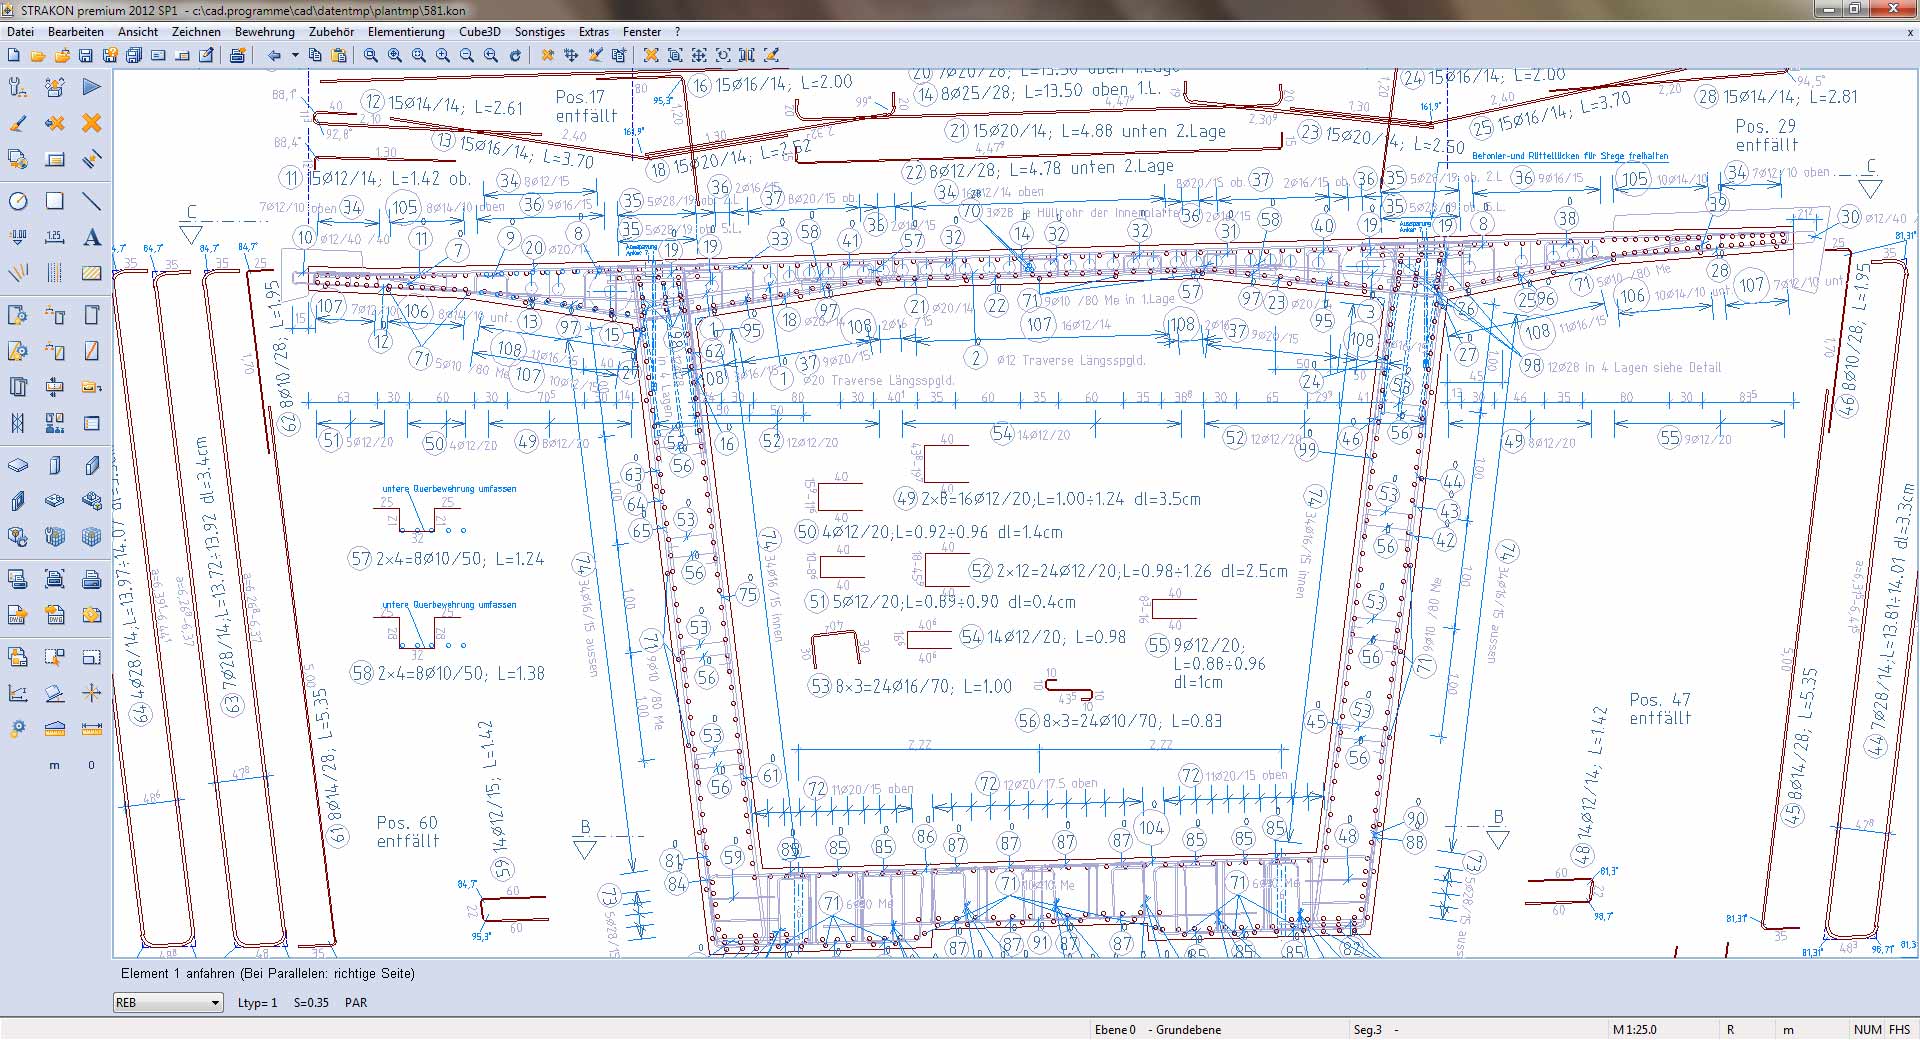Click the new file icon in toolbar
The image size is (1920, 1040).
(x=14, y=55)
